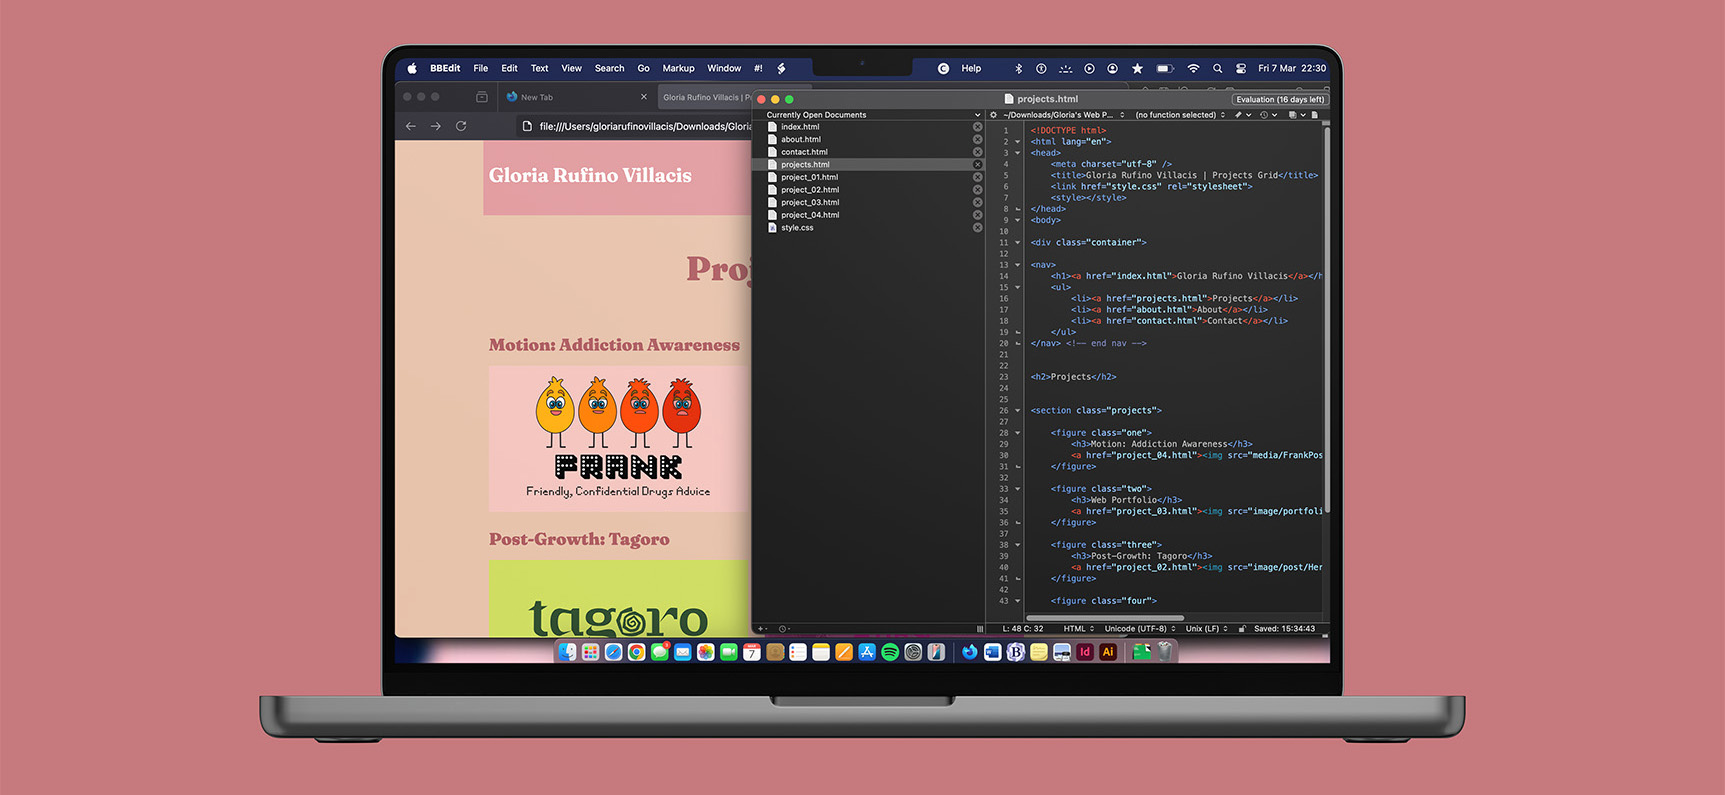Open project_04.html from the sidebar
Screen dimensions: 1725x795
[x=809, y=215]
